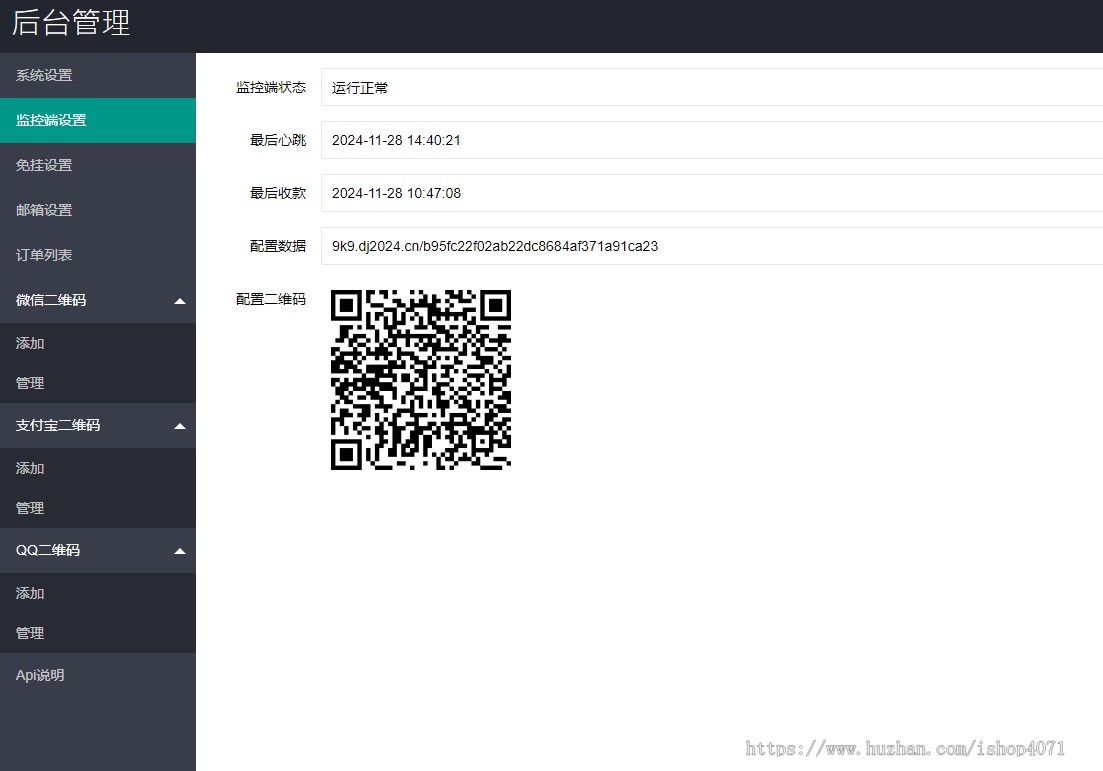
Task: Click 微信二维码 section header
Action: pos(98,300)
